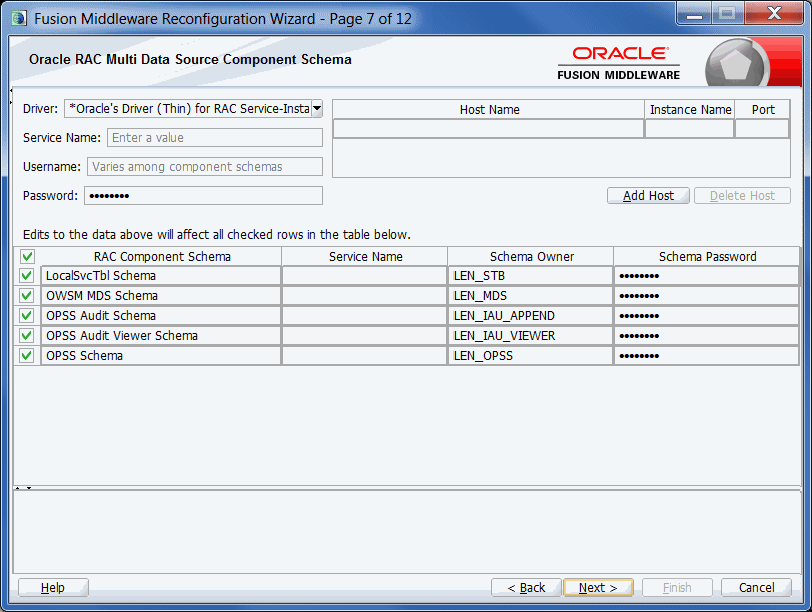Click the password cell for LEN_IAU_APPEND row

706,315
